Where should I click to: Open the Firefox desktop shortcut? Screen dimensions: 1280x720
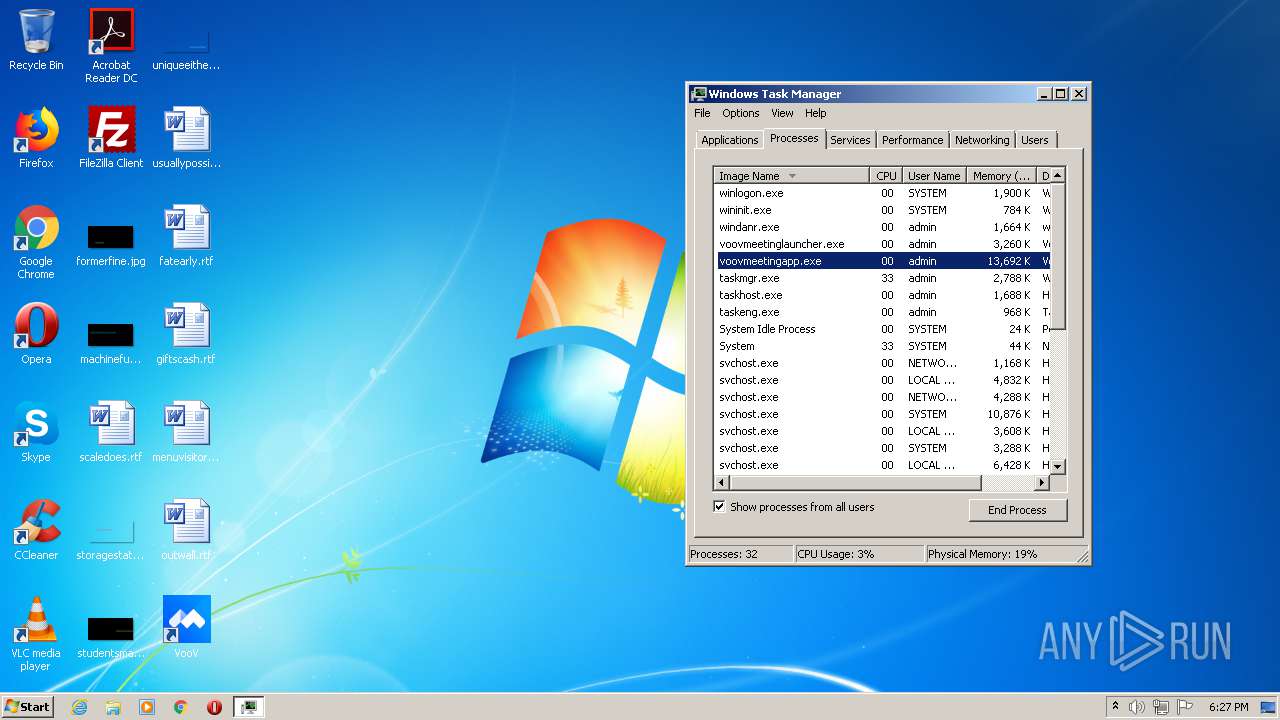click(36, 138)
